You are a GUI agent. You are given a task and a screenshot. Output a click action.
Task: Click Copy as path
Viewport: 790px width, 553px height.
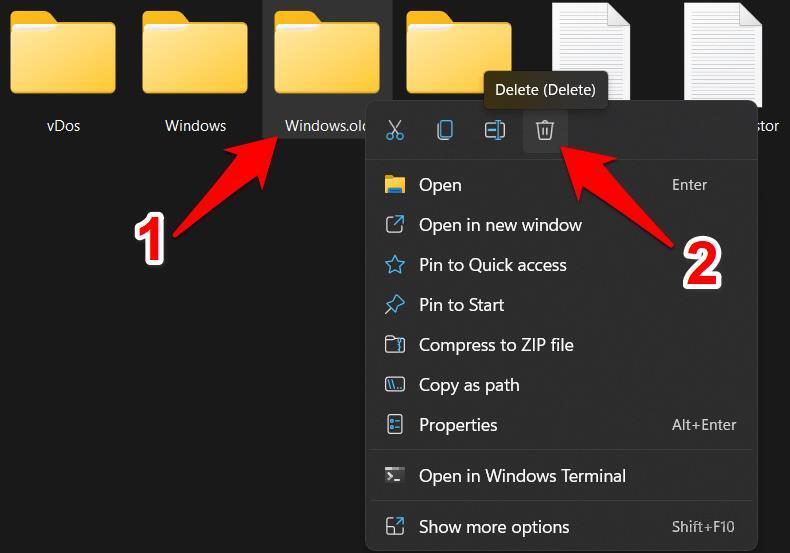469,385
